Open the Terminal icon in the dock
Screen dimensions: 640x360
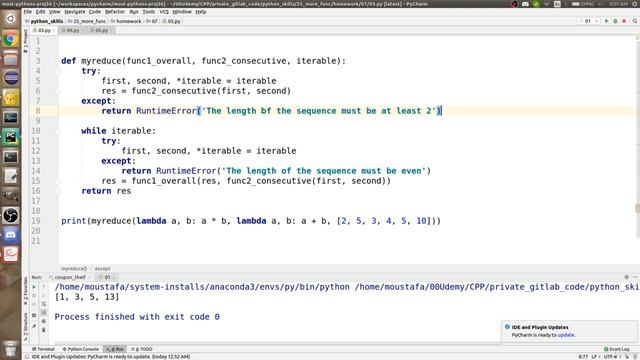(11, 156)
